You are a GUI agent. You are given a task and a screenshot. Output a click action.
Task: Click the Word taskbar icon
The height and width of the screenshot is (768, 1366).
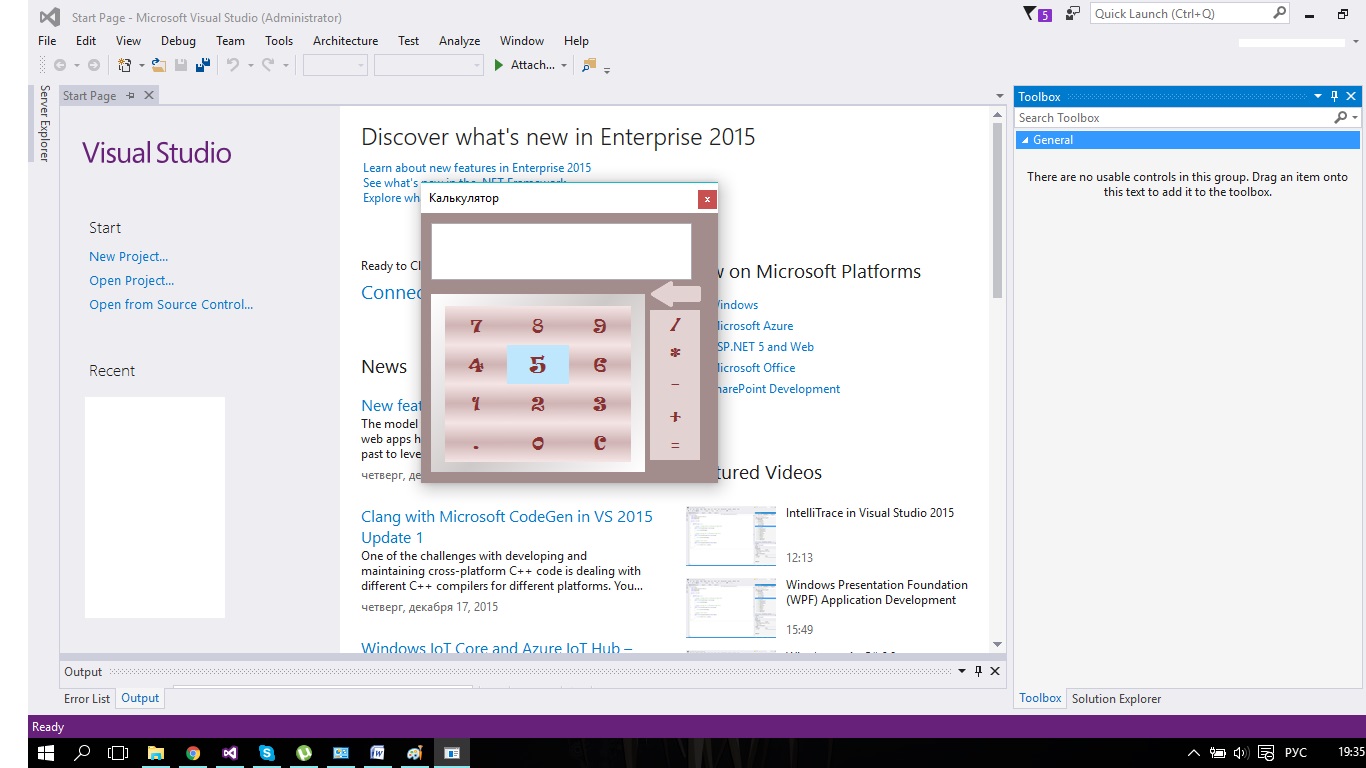378,753
